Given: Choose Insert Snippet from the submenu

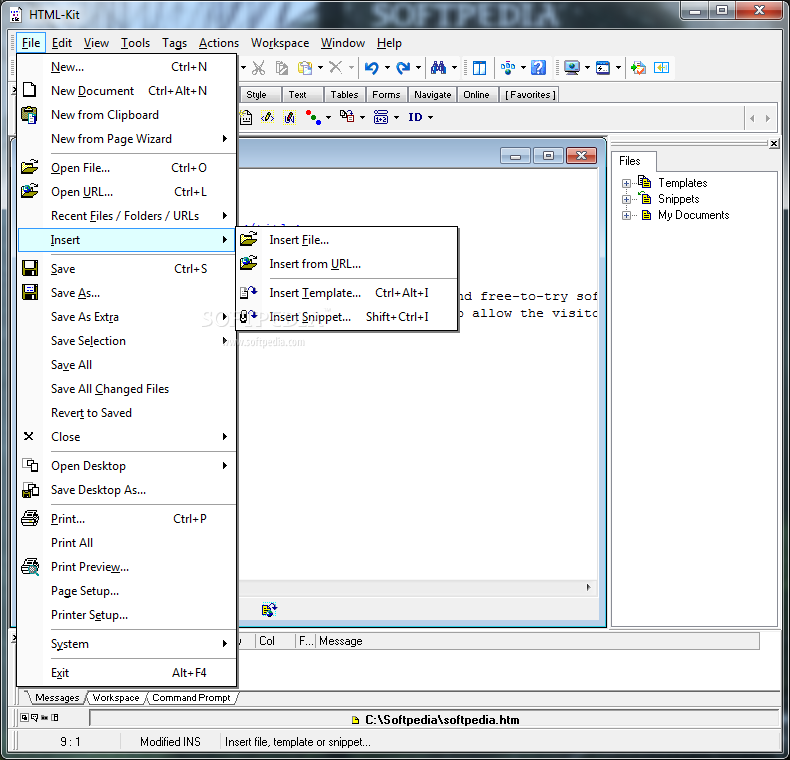Looking at the screenshot, I should click(347, 316).
